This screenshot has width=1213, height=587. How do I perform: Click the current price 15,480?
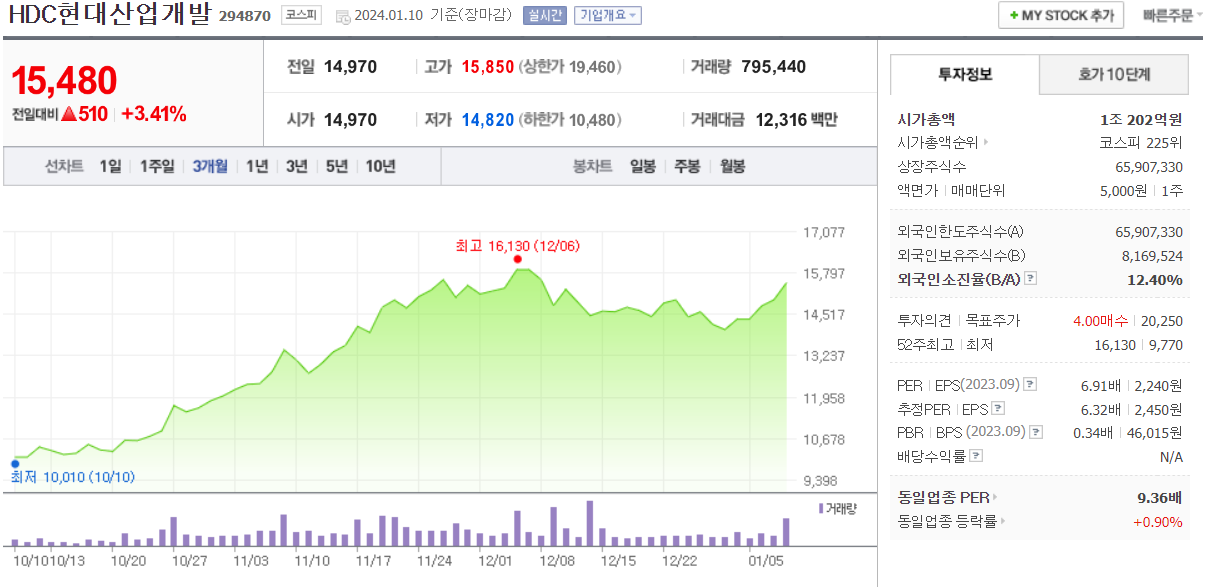(65, 80)
